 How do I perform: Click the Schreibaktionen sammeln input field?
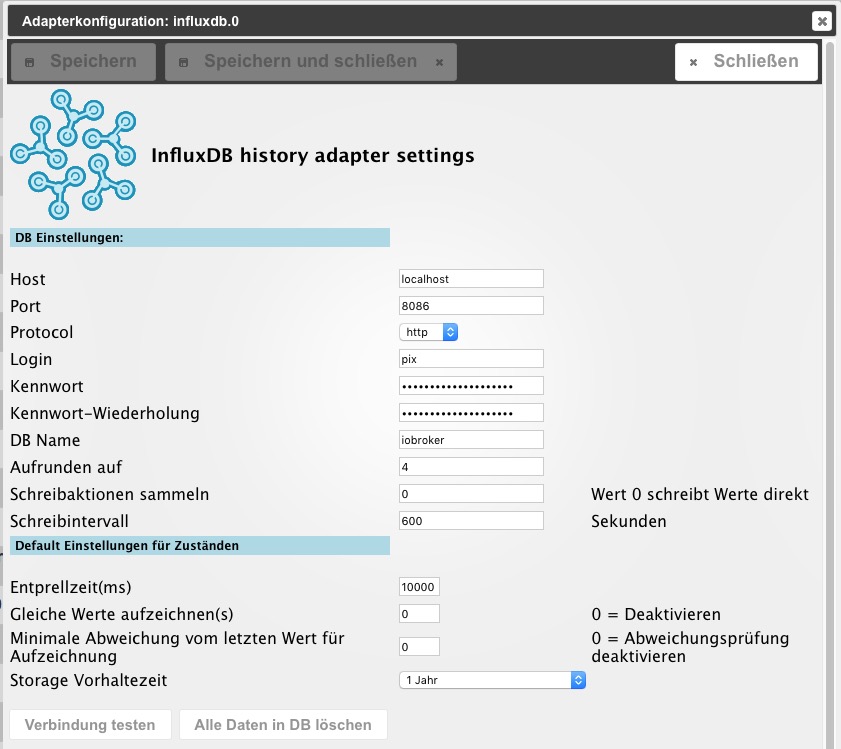coord(471,494)
